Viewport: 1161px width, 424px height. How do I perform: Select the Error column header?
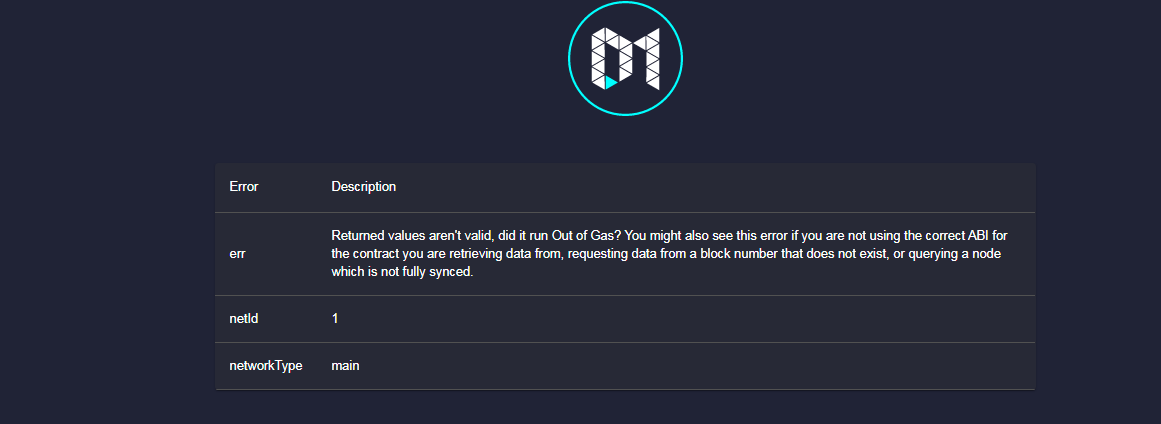(x=244, y=186)
